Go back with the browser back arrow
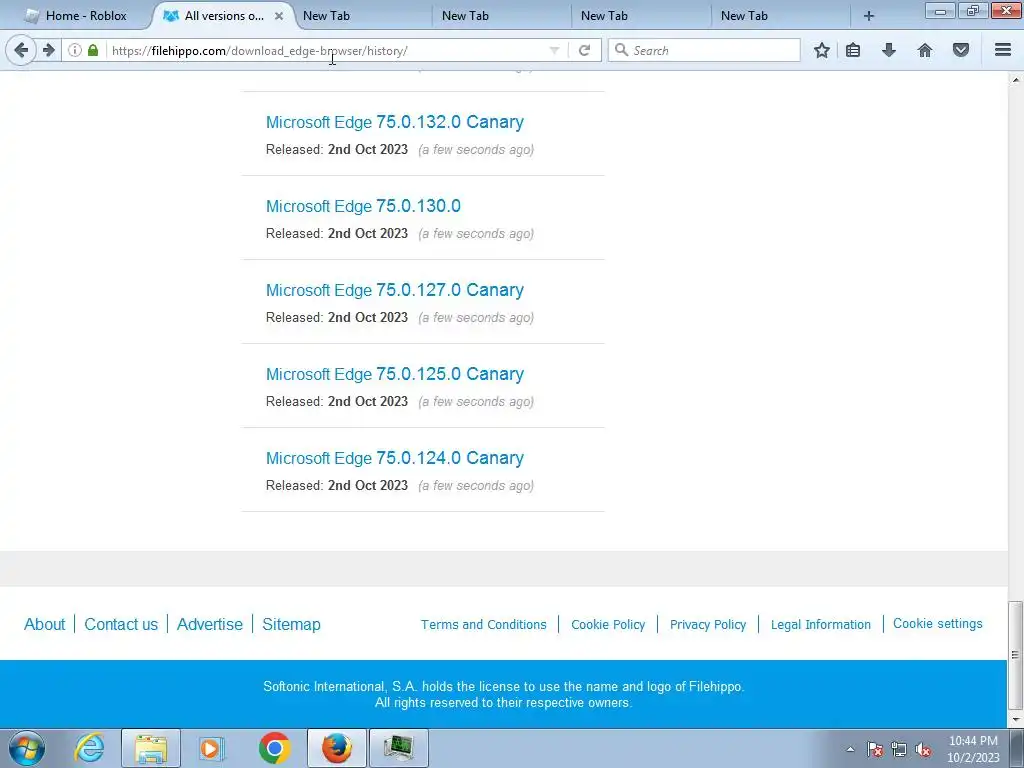Viewport: 1024px width, 768px height. point(21,50)
